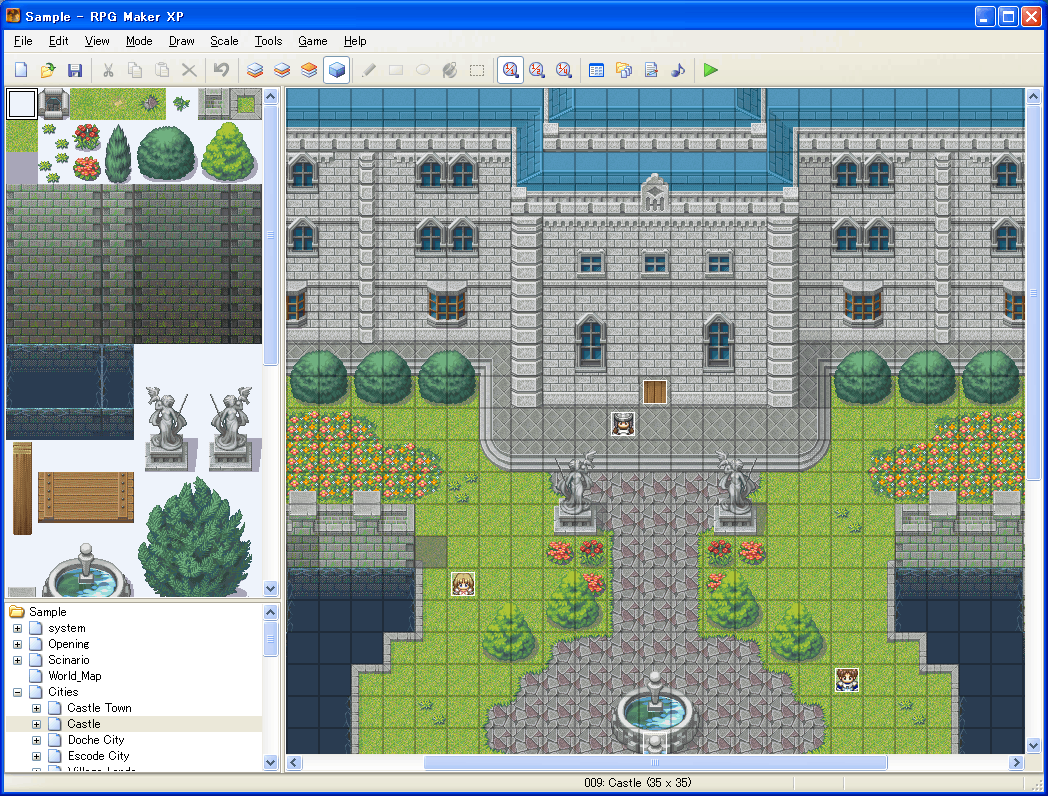Pick the round green bush tile
Image resolution: width=1048 pixels, height=796 pixels.
tap(166, 153)
